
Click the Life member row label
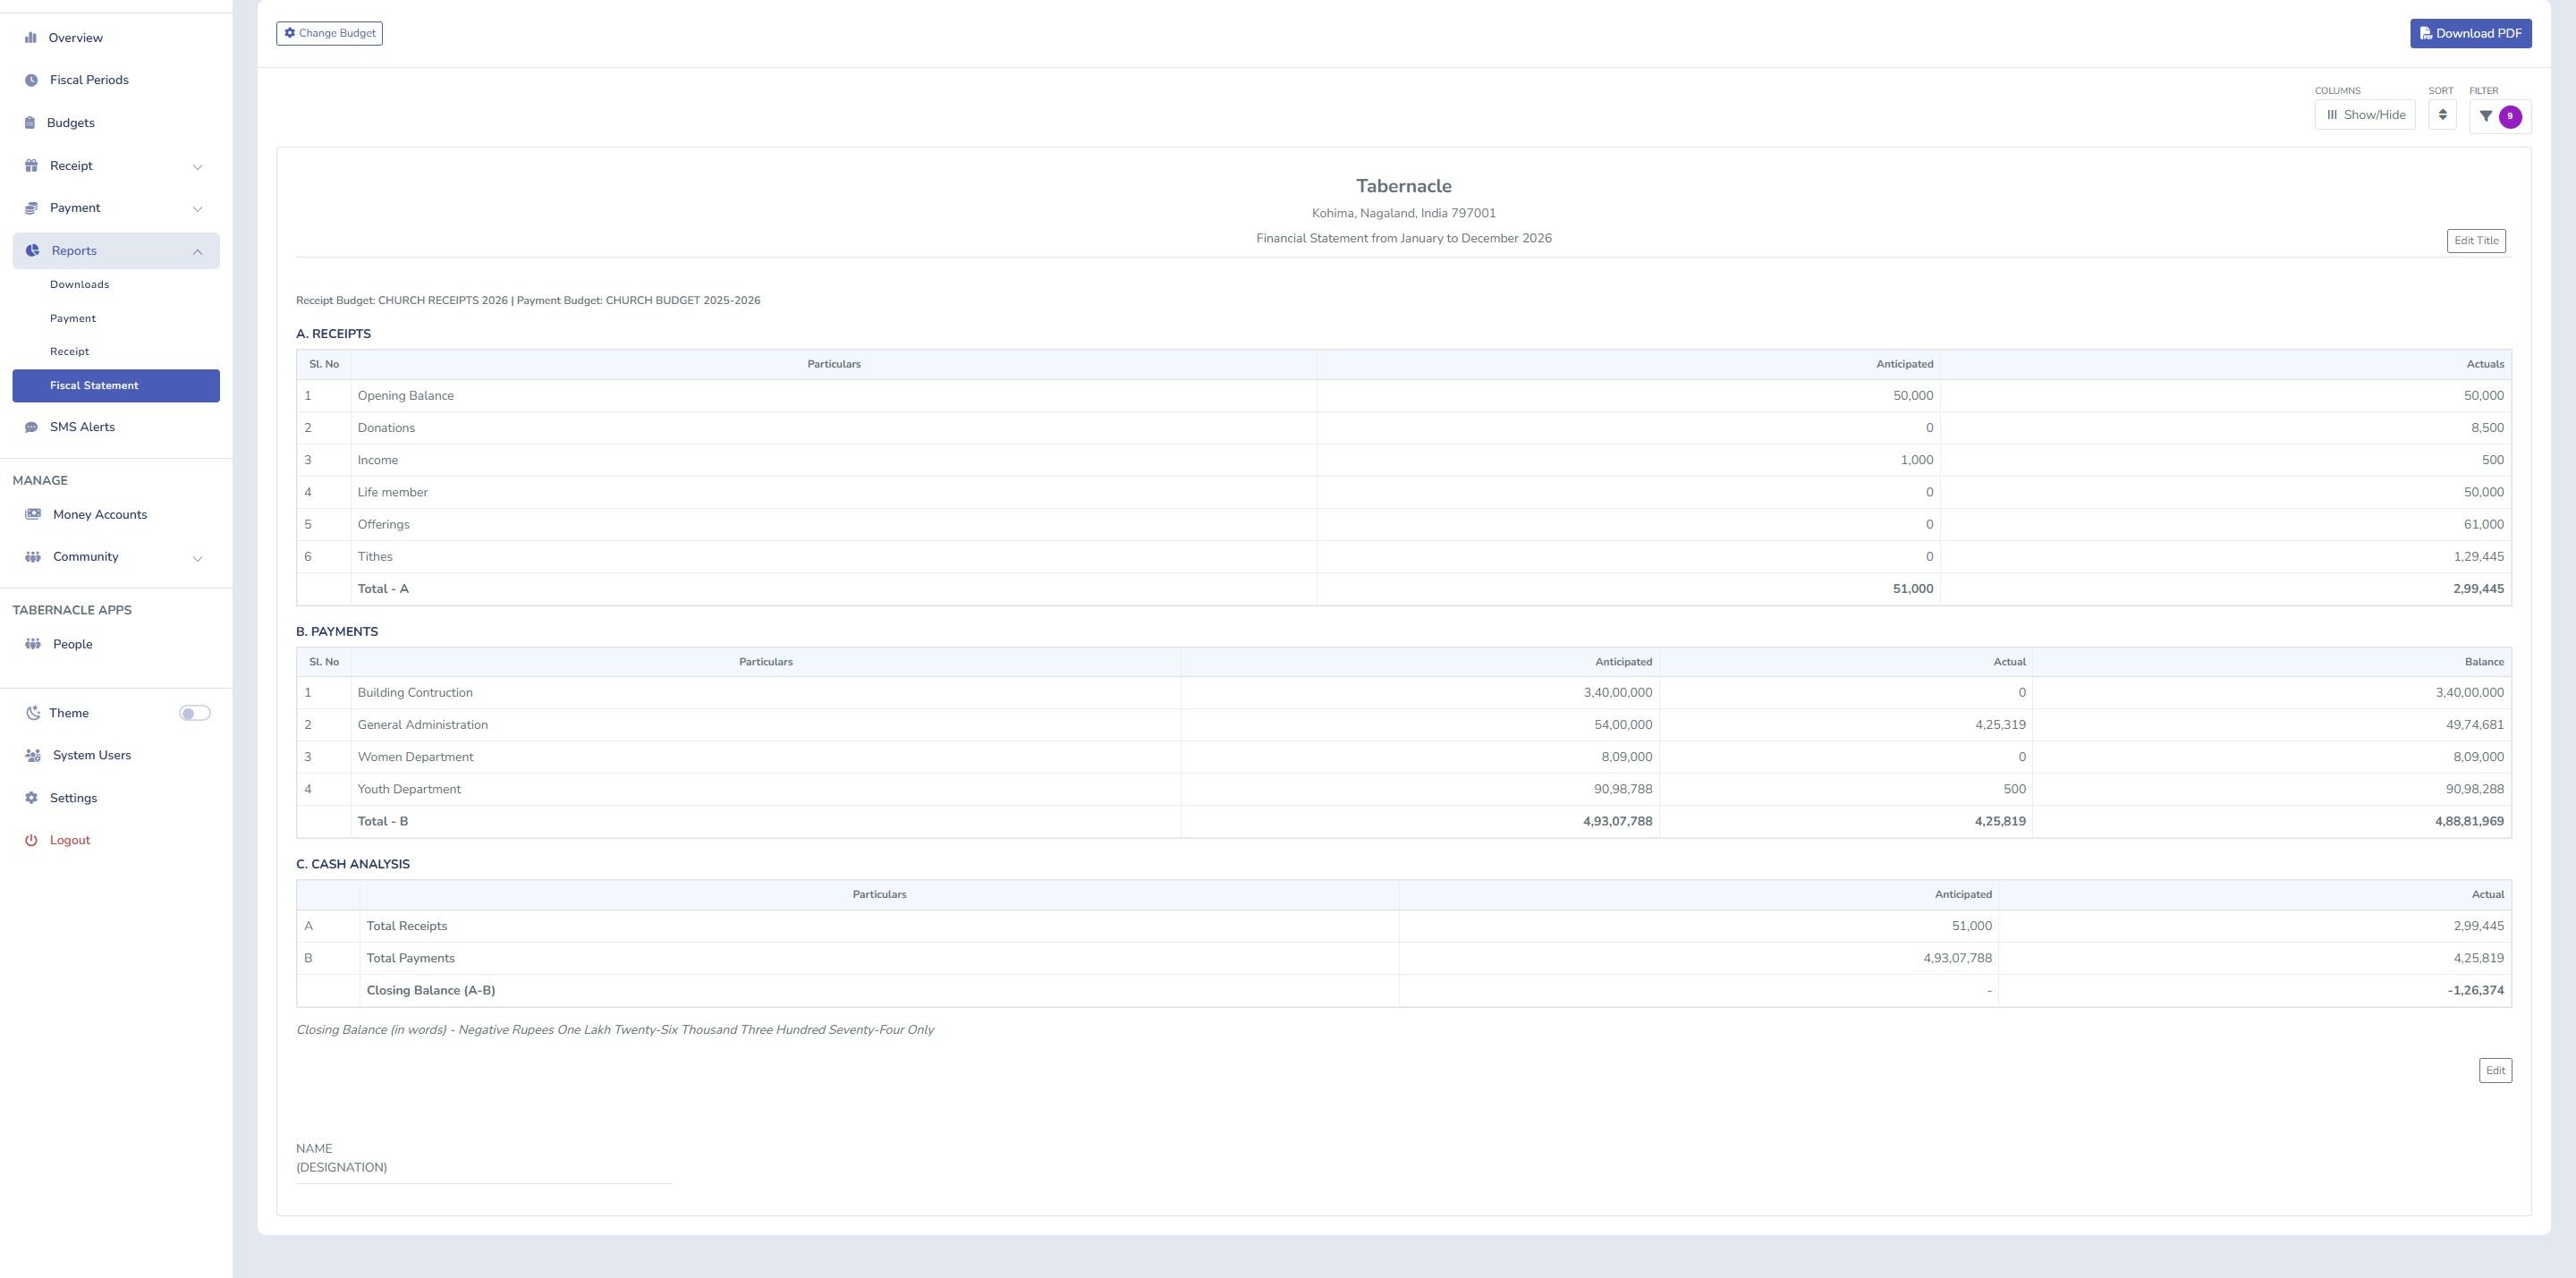(x=393, y=492)
